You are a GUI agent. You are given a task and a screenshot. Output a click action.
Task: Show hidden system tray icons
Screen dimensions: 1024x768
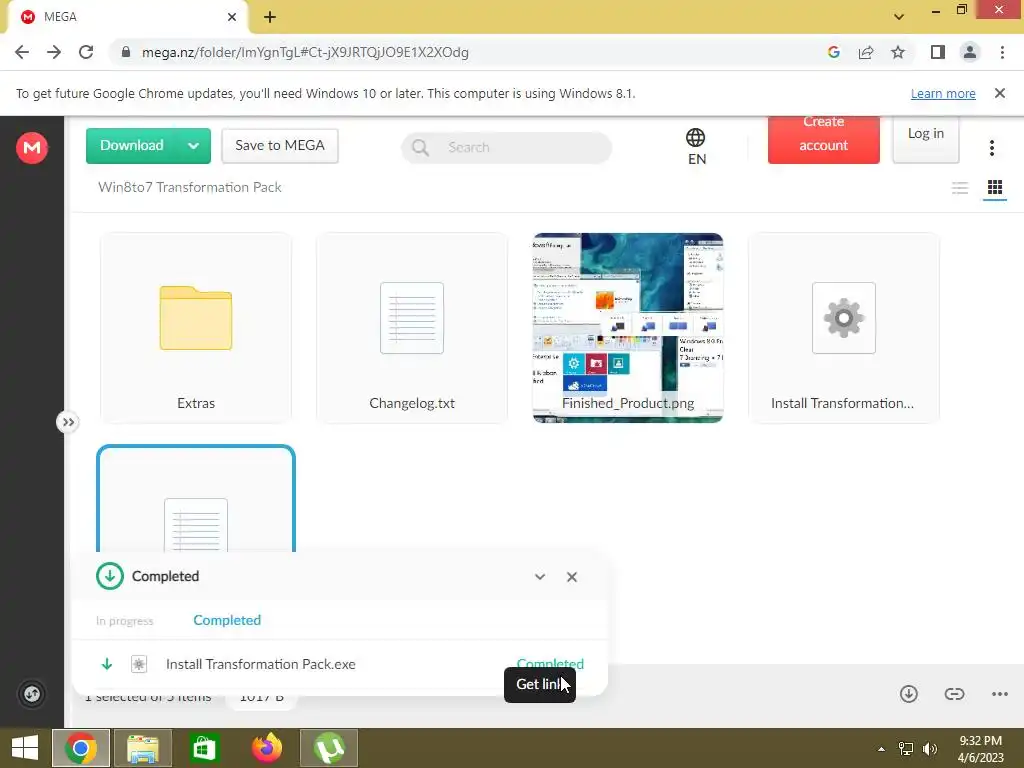tap(881, 749)
